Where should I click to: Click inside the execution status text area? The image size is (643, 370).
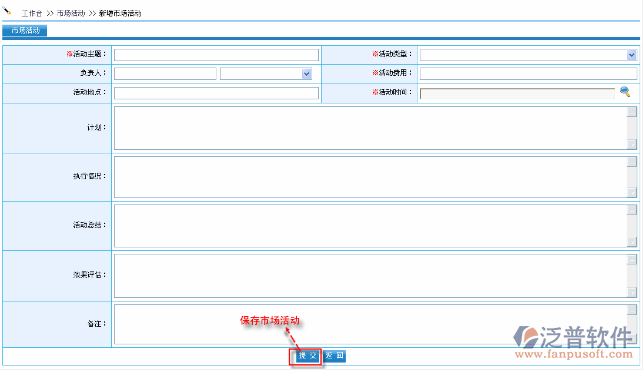pos(370,177)
